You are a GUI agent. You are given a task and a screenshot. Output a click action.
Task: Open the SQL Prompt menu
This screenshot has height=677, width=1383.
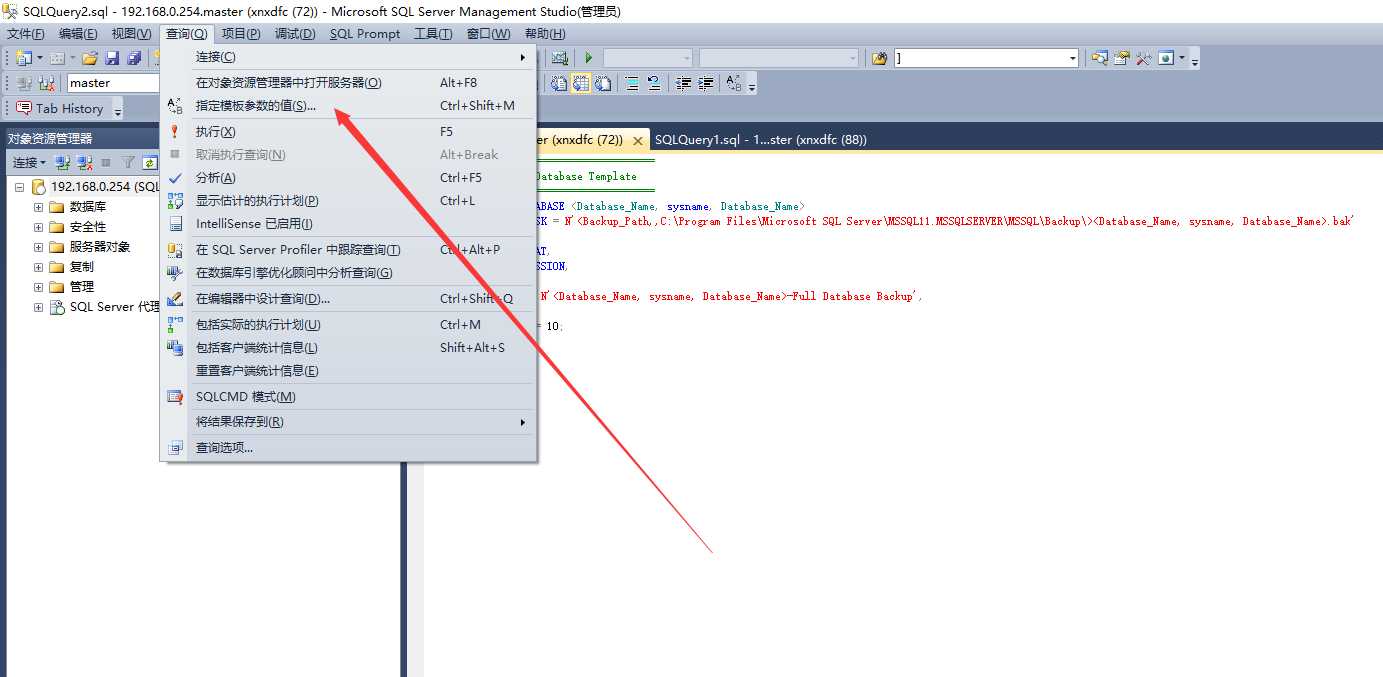pyautogui.click(x=365, y=34)
